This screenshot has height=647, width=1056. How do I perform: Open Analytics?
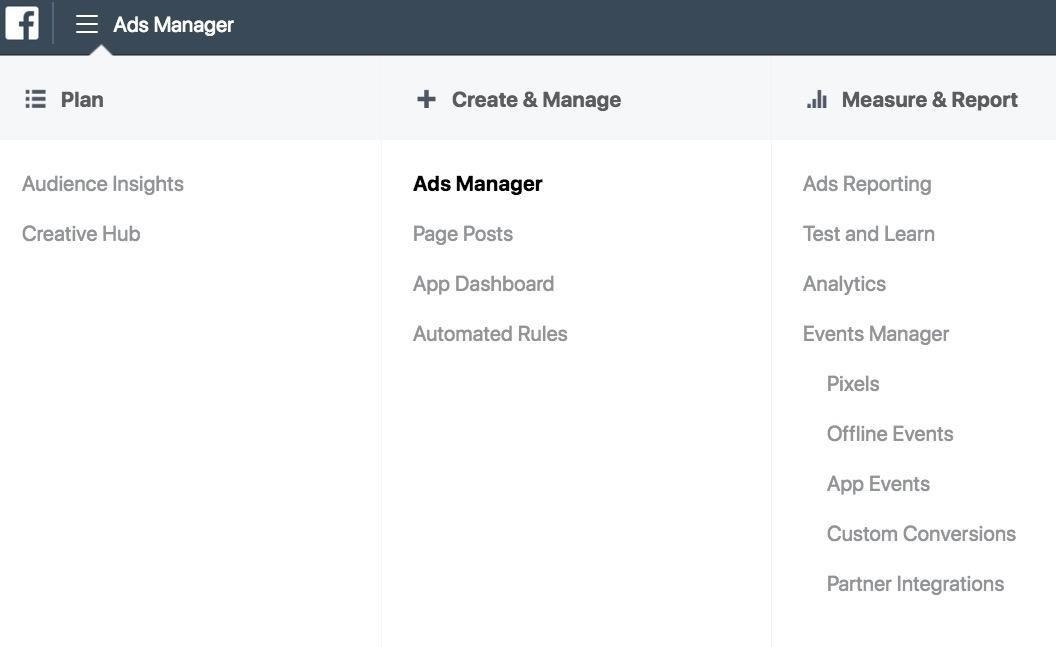point(843,284)
